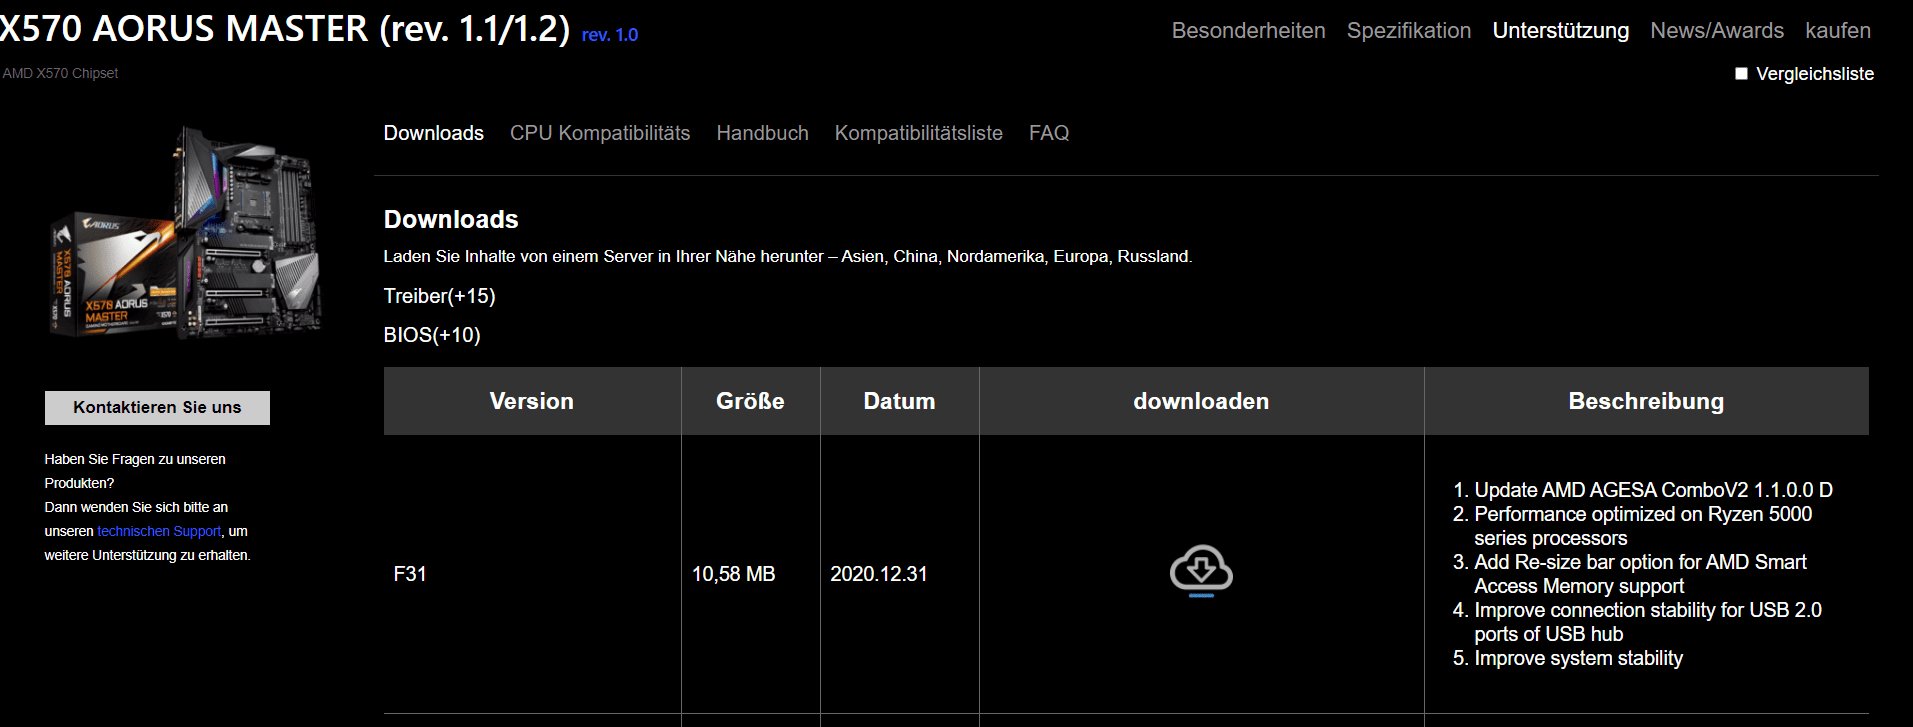The width and height of the screenshot is (1913, 727).
Task: Click the Downloads section heading
Action: click(x=451, y=219)
